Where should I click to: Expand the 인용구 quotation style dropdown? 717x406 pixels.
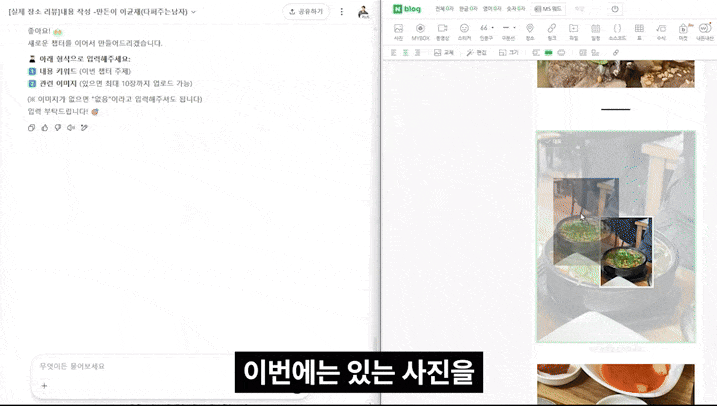(494, 28)
